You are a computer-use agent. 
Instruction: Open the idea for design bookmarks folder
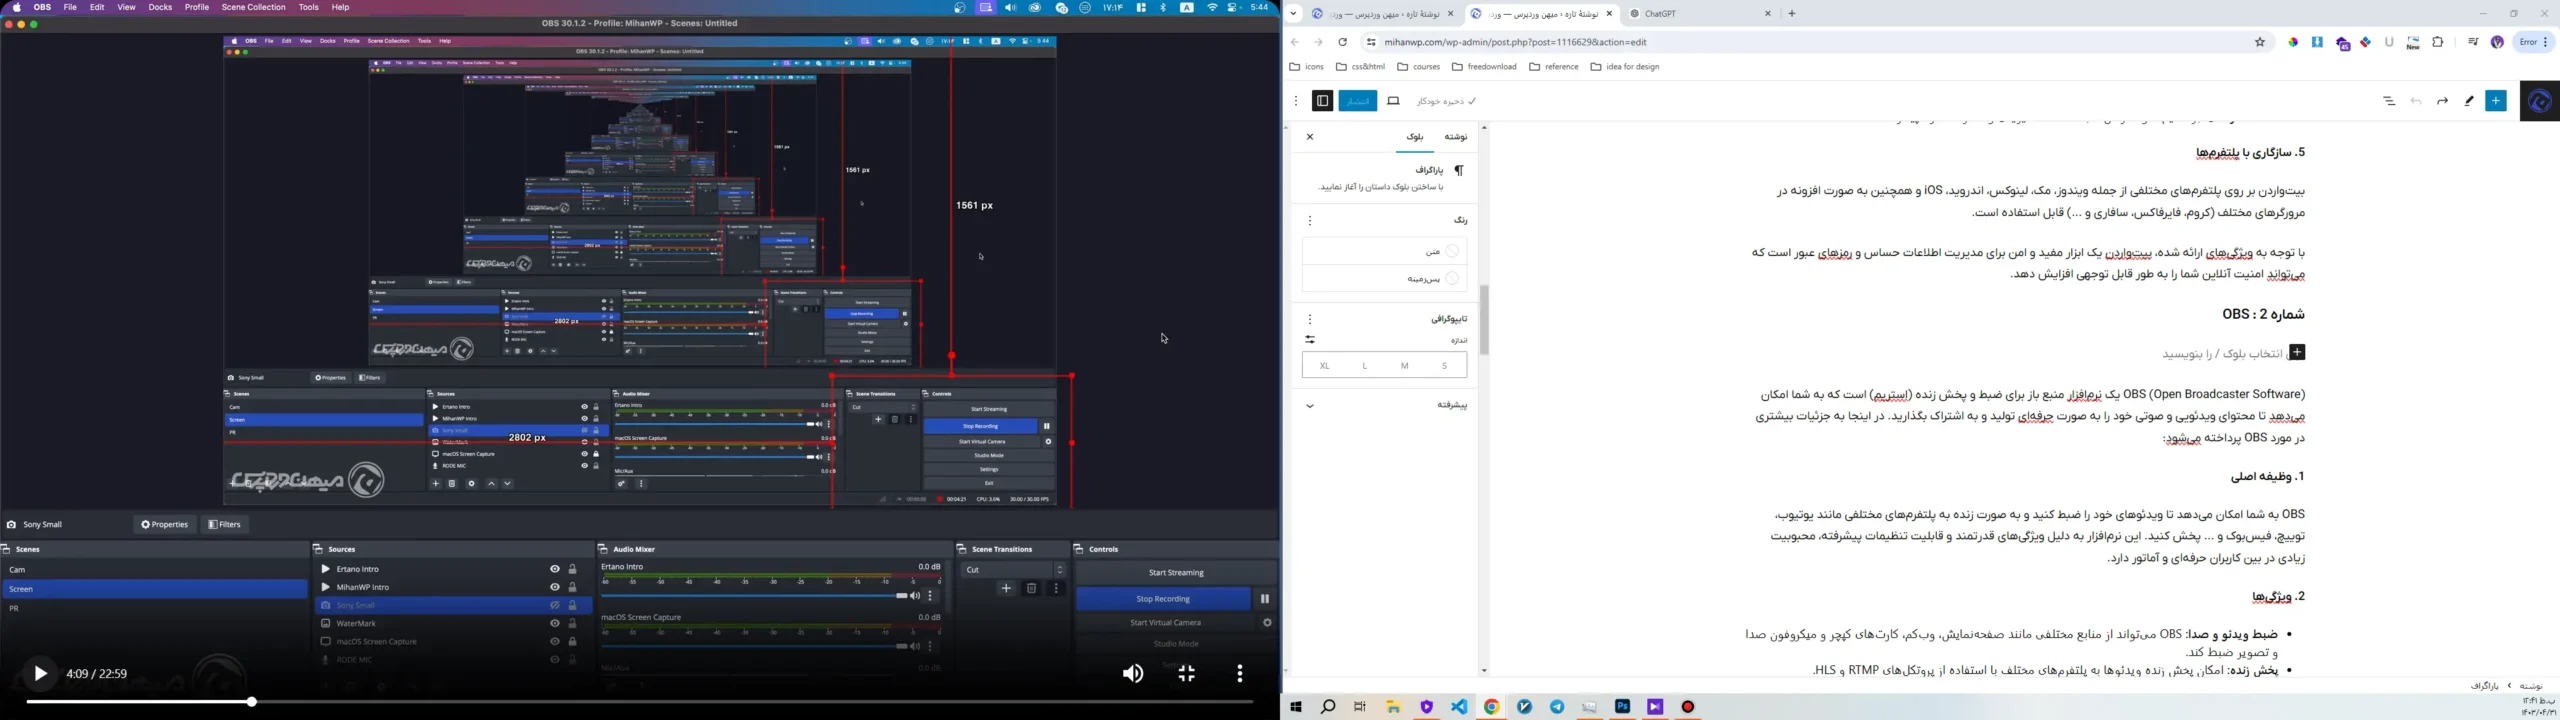1625,67
